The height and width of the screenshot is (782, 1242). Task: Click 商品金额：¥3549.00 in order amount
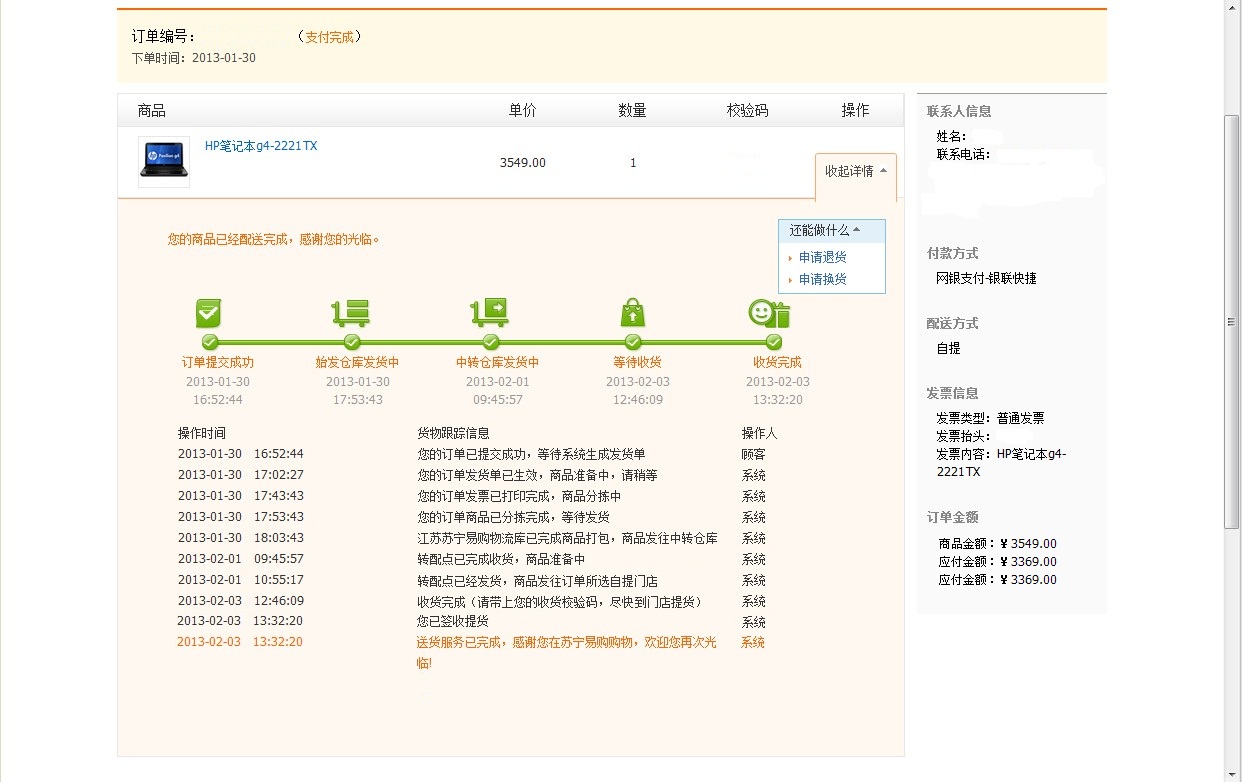coord(997,543)
